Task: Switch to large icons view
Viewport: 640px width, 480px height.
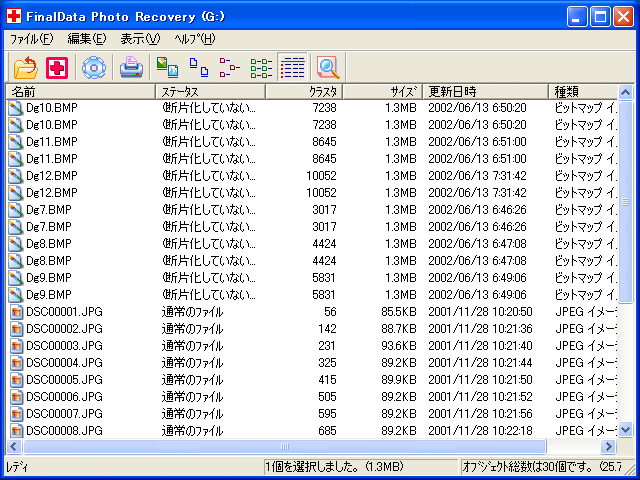Action: [199, 67]
